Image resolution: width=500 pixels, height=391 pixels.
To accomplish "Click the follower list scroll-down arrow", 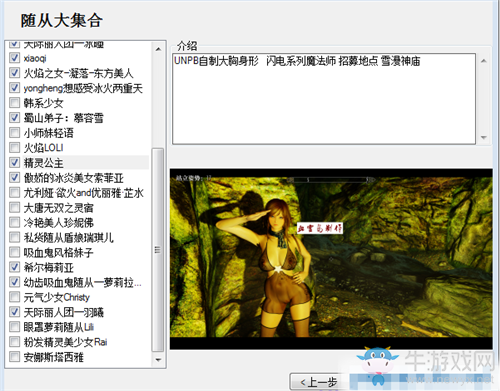I will pyautogui.click(x=158, y=360).
